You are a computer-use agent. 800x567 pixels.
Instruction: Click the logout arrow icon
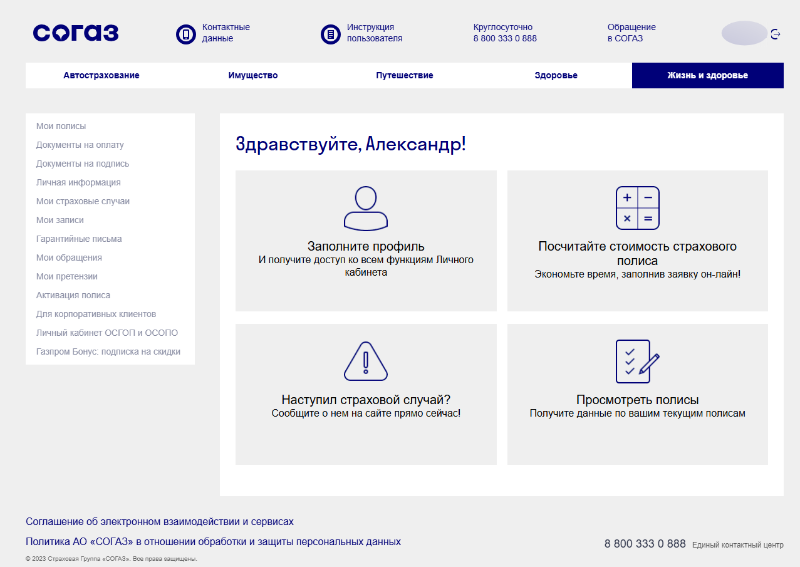[776, 34]
